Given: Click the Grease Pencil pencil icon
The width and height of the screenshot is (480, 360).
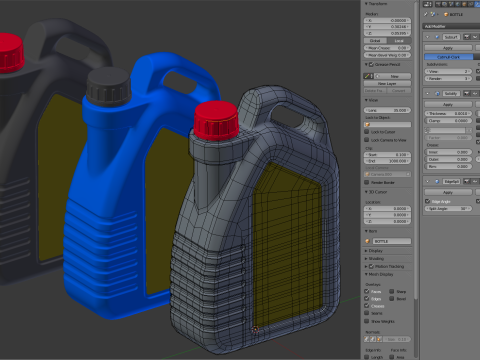Looking at the screenshot, I should (366, 76).
